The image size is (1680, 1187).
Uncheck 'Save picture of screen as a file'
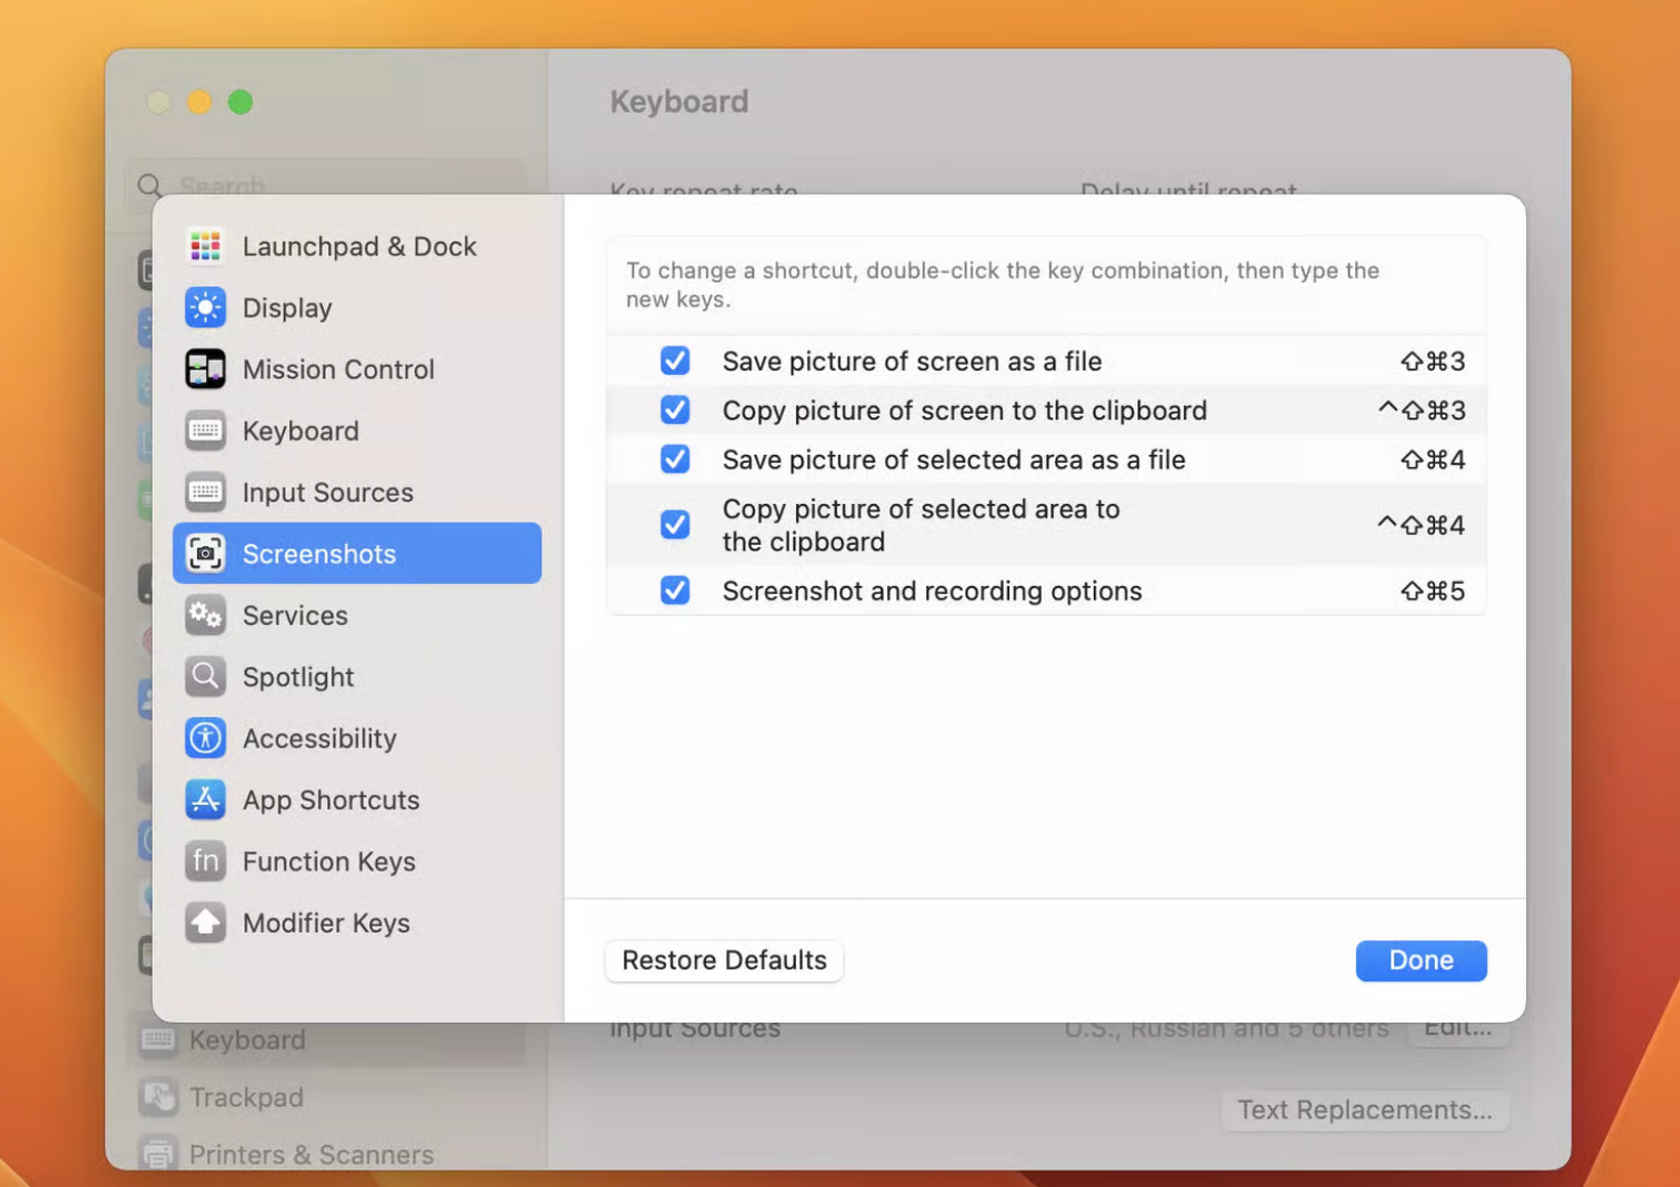(676, 361)
